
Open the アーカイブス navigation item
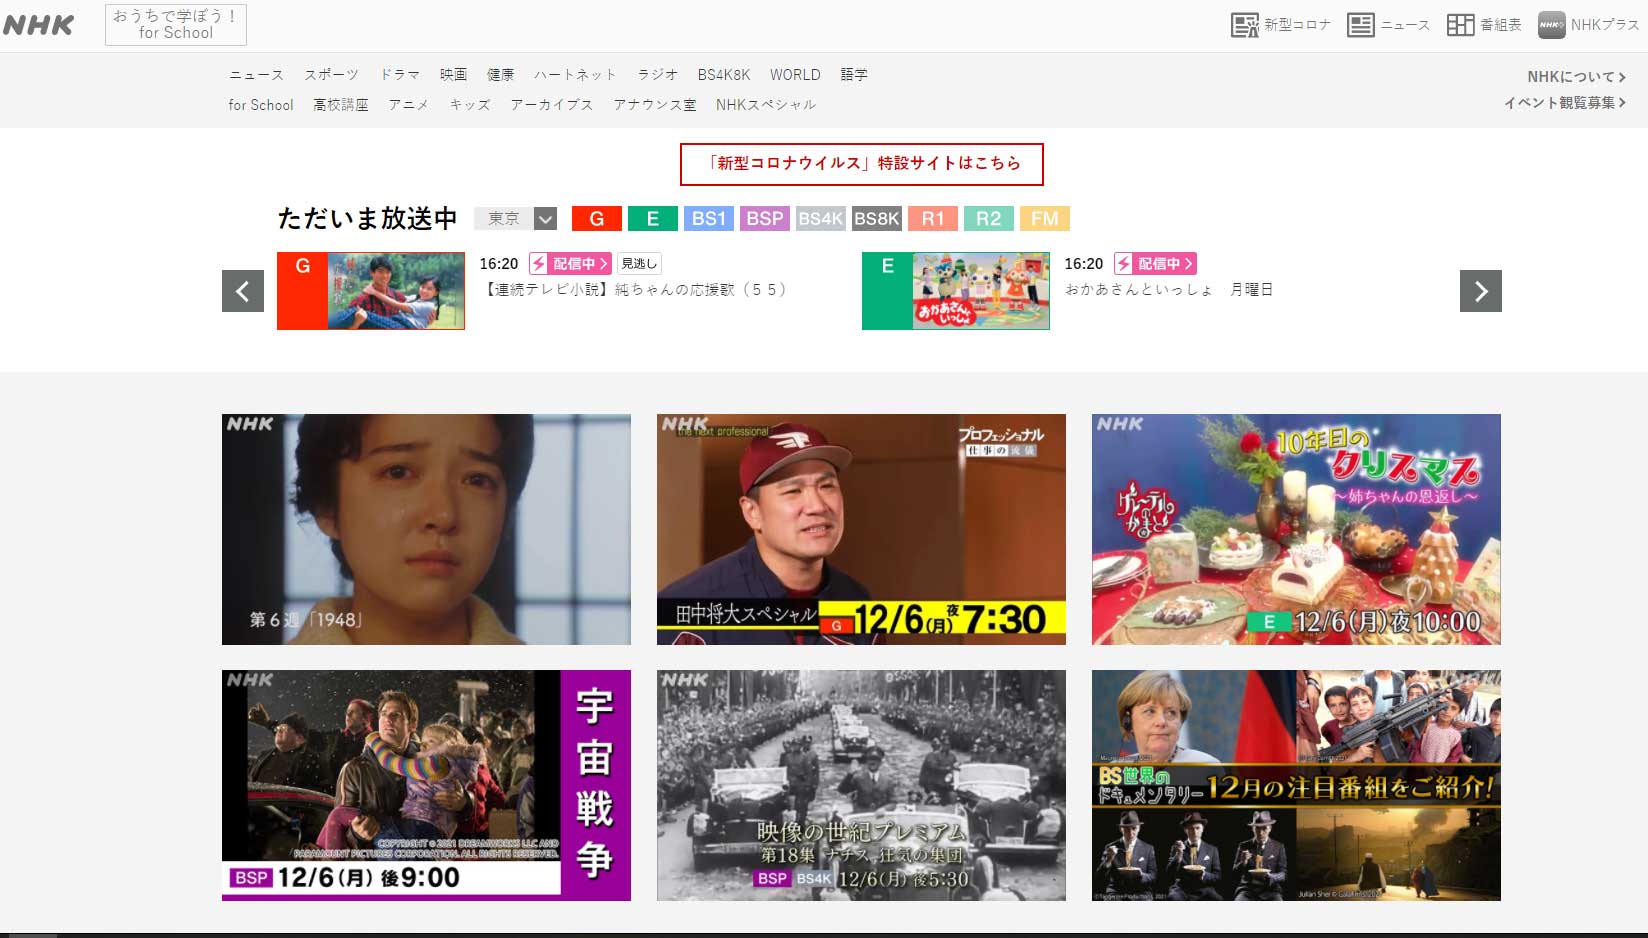click(x=552, y=105)
